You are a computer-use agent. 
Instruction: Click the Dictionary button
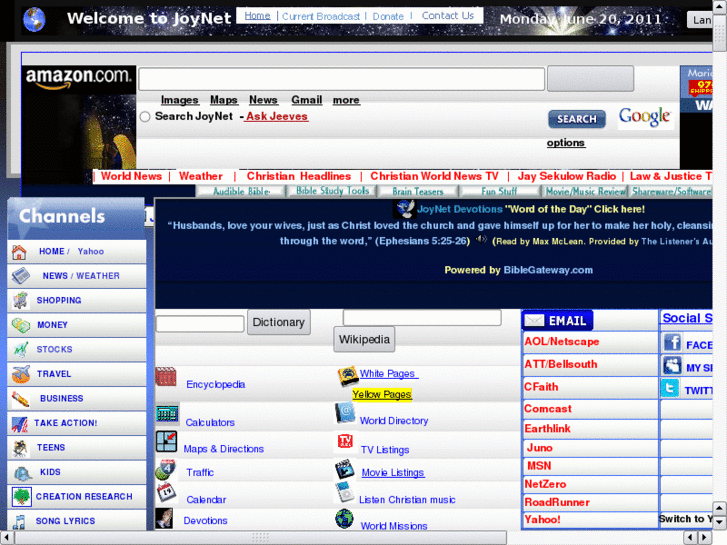279,322
